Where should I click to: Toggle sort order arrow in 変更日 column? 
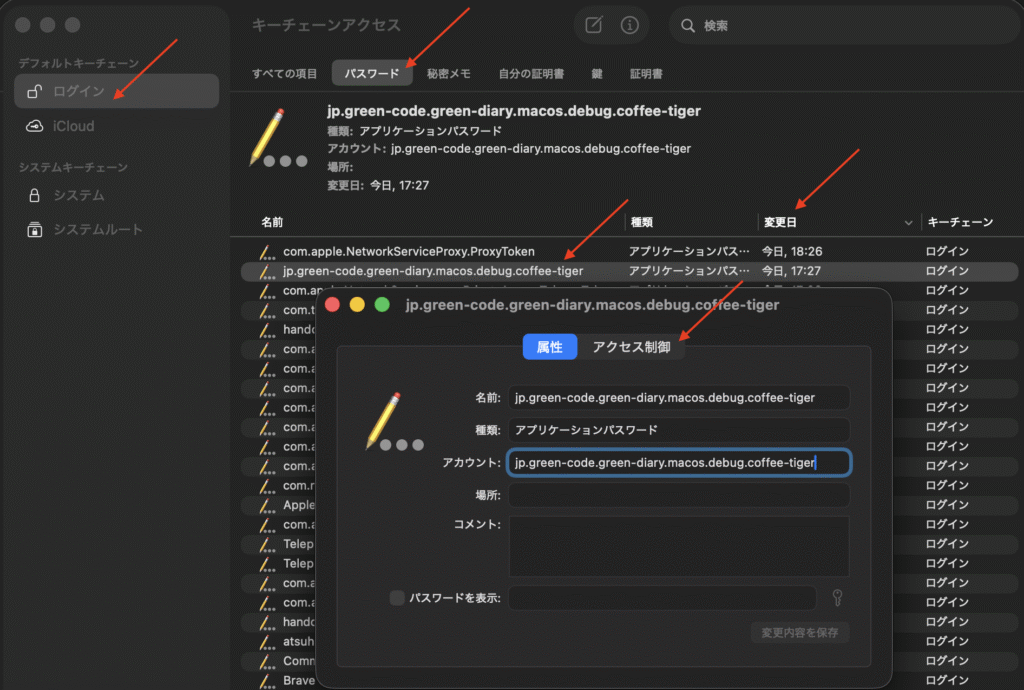[x=909, y=222]
